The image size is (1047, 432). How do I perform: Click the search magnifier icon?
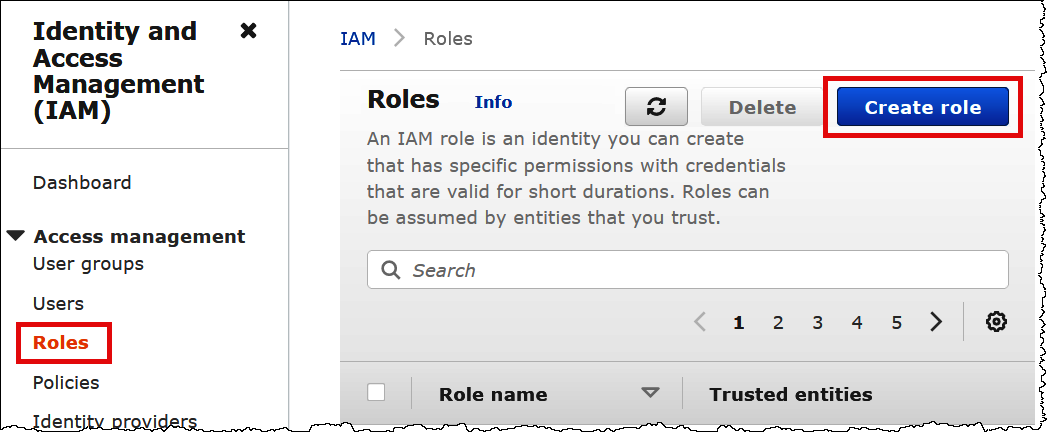(392, 270)
